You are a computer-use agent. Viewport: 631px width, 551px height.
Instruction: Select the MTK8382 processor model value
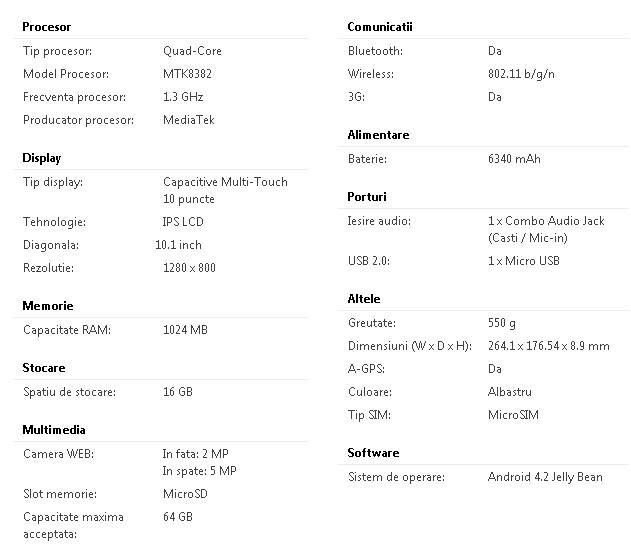click(x=187, y=74)
